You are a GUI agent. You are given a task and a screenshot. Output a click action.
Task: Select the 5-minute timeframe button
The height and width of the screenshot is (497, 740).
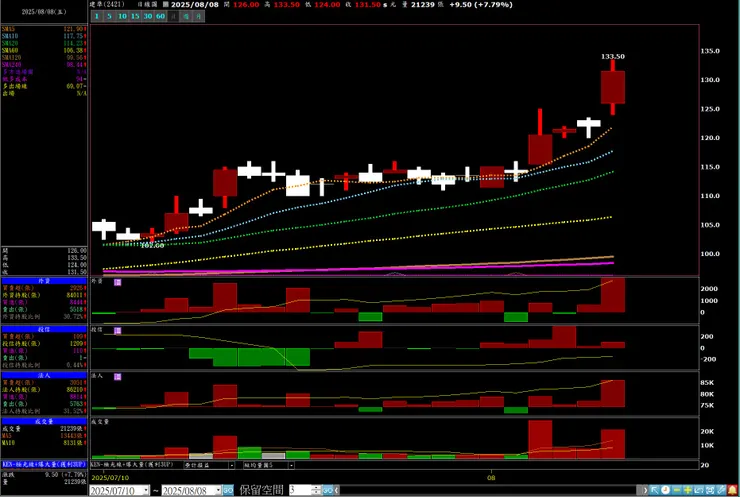pyautogui.click(x=109, y=16)
